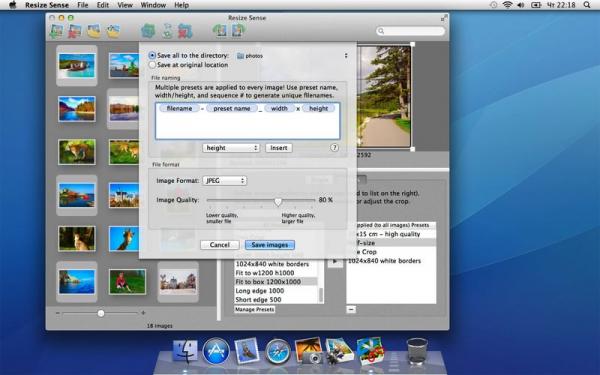
Task: Click the magnifier icon in search field
Action: [381, 31]
